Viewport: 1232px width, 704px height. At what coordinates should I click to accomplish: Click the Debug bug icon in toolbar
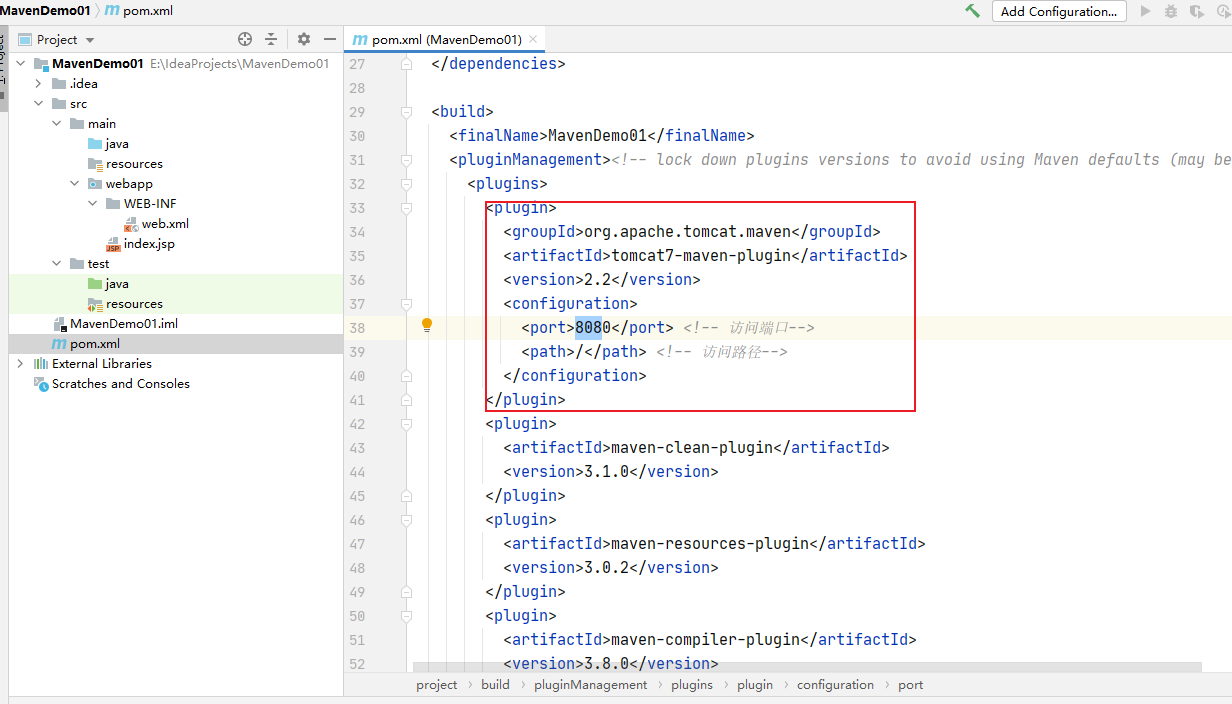click(x=1171, y=11)
